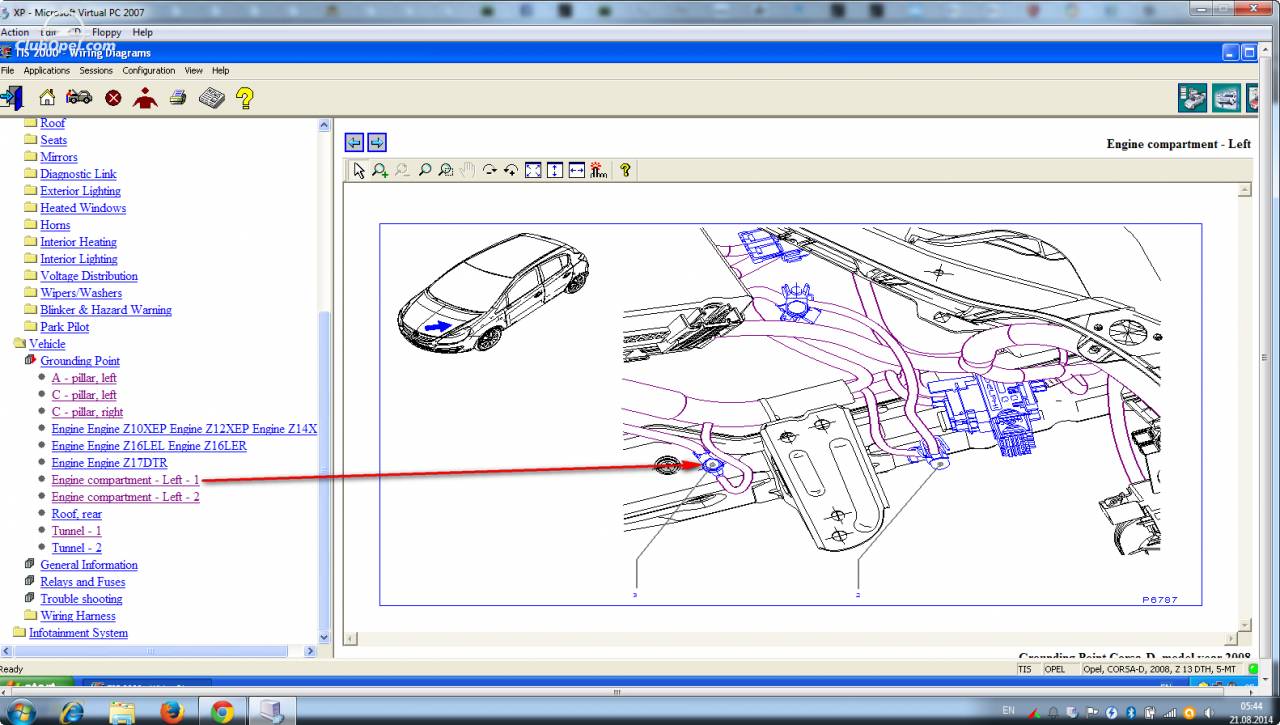
Task: Open the Heated Windows link
Action: [x=83, y=208]
